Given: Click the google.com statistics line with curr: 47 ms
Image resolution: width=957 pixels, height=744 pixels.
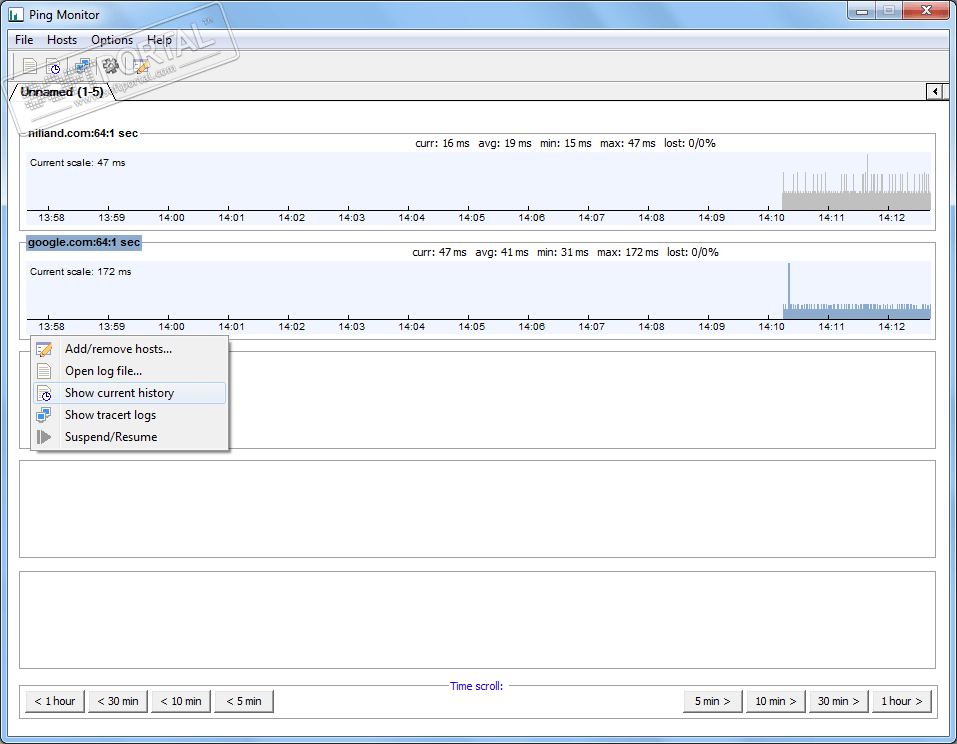Looking at the screenshot, I should (x=565, y=253).
